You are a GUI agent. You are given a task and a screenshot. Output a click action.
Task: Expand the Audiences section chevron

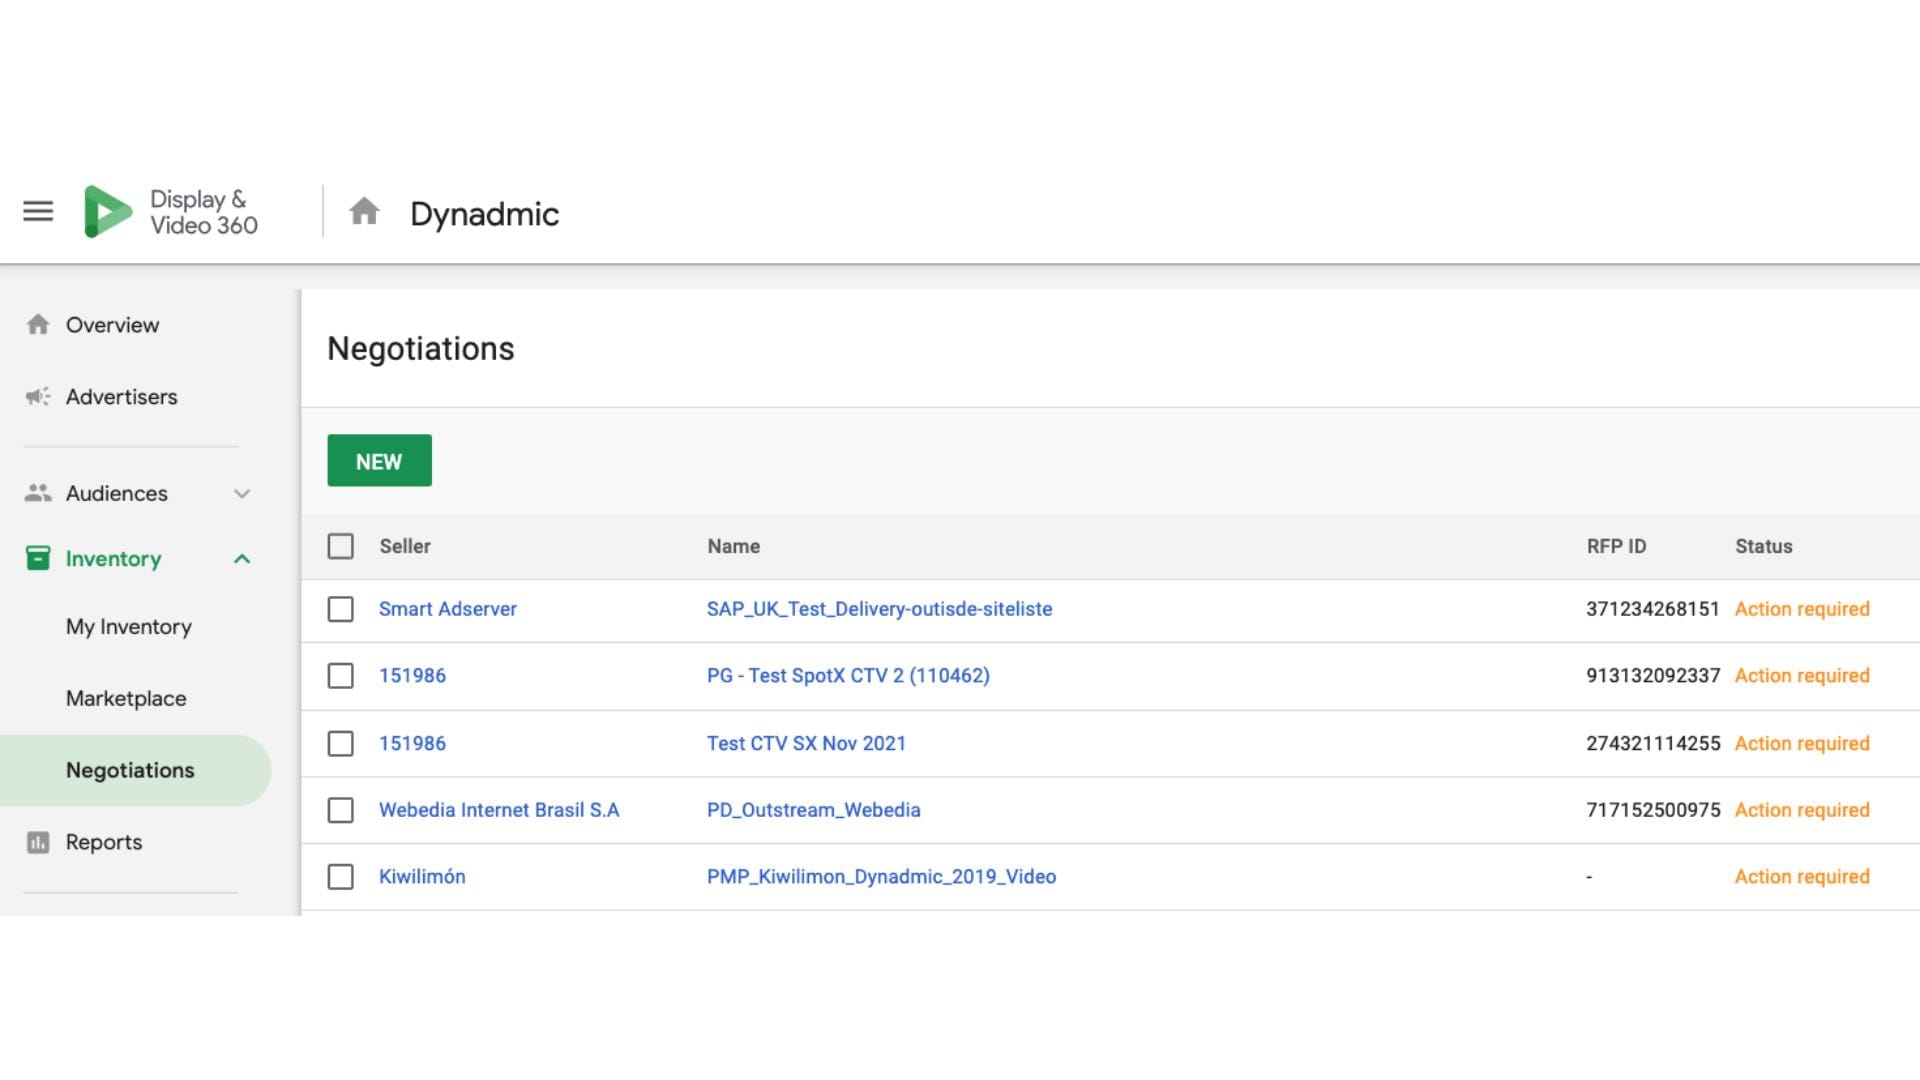(x=242, y=494)
